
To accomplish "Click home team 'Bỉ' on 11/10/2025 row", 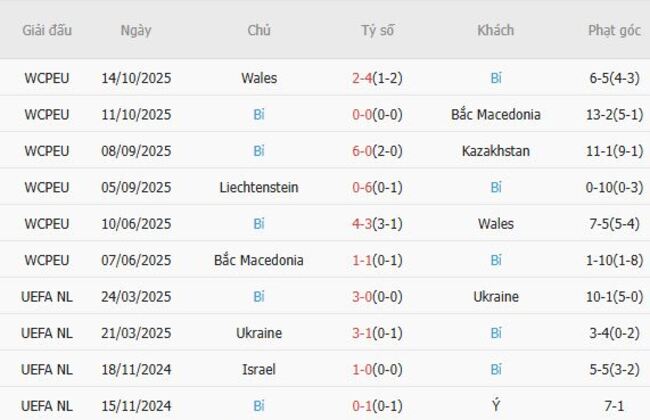I will click(259, 114).
